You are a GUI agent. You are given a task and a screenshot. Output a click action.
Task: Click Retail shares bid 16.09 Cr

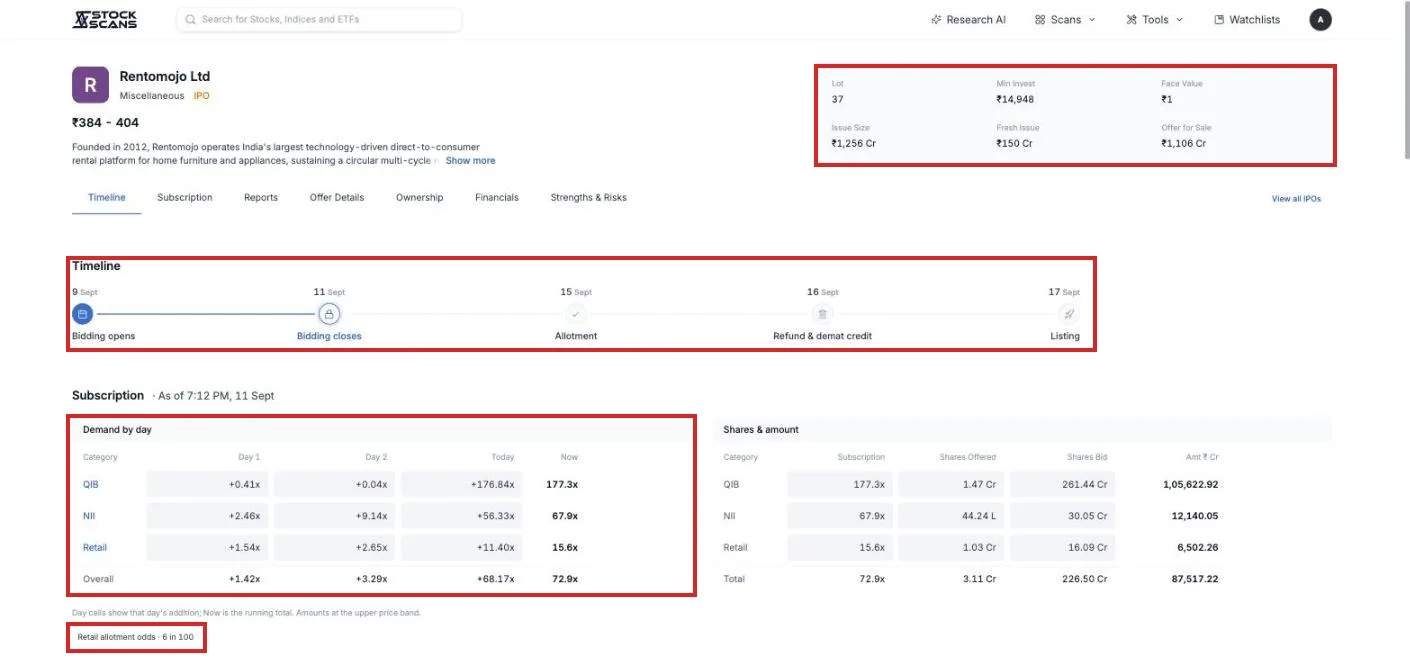1062,548
